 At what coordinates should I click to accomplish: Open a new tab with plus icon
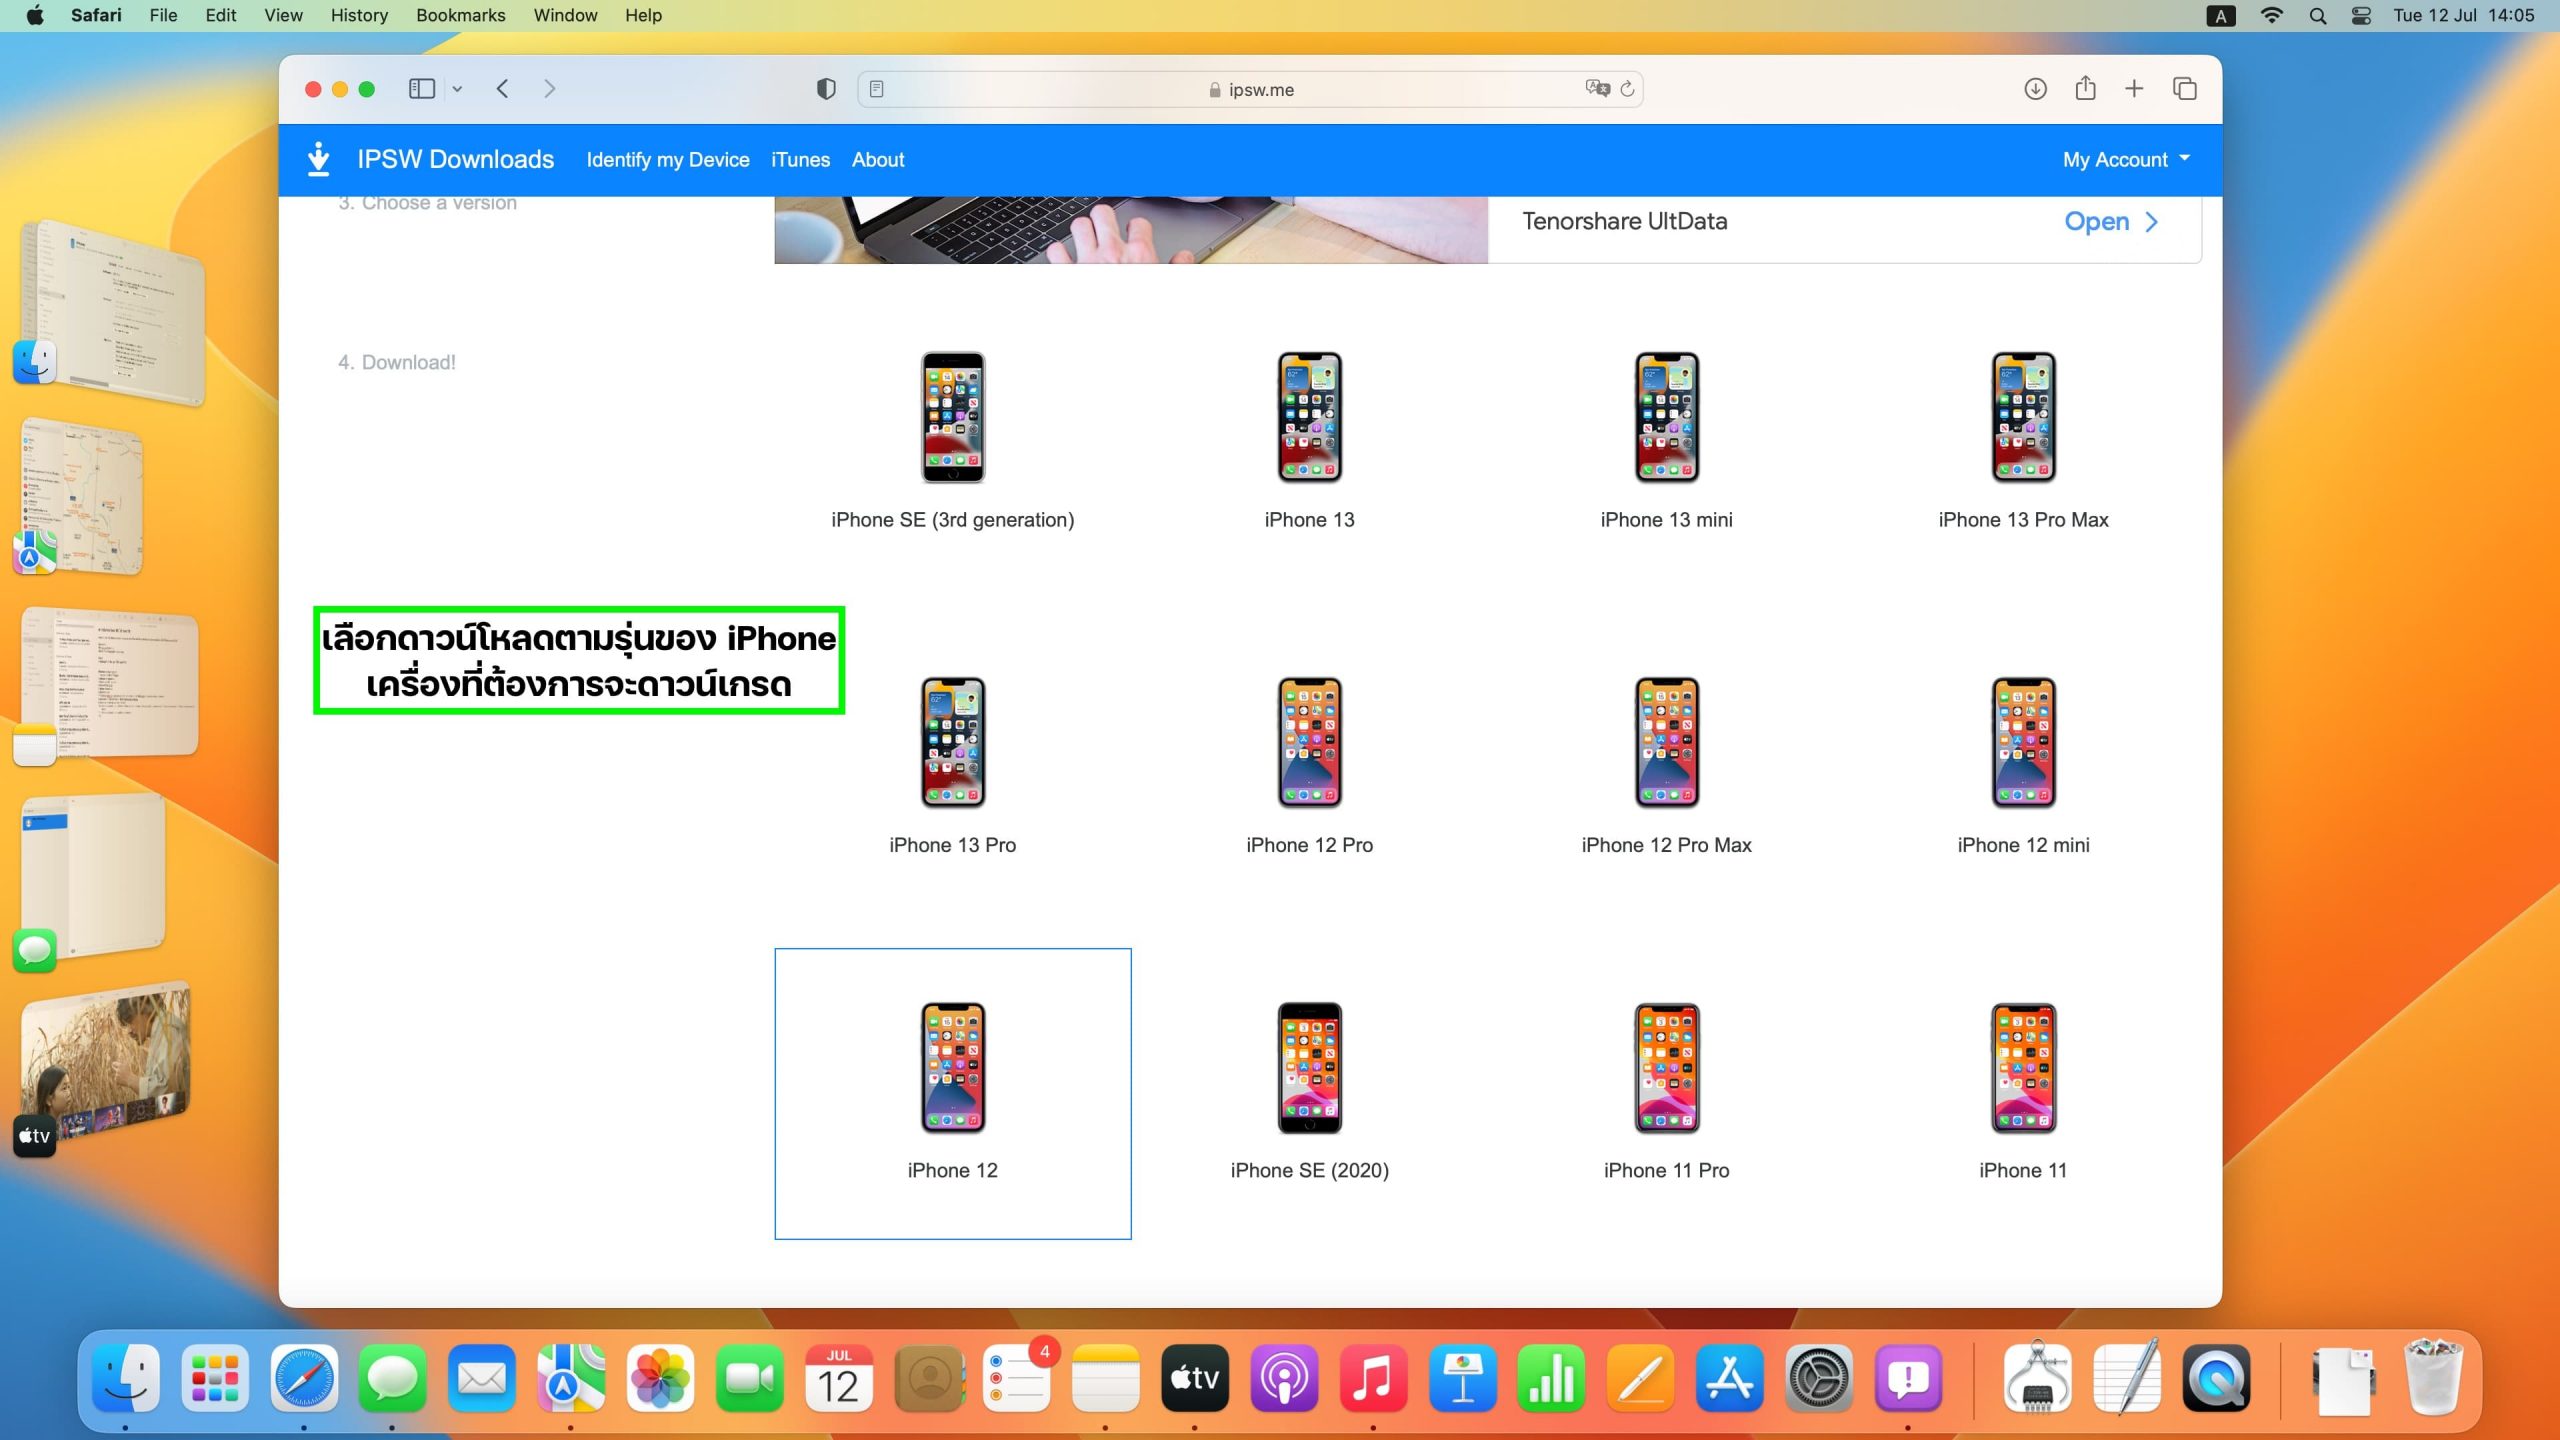tap(2134, 89)
